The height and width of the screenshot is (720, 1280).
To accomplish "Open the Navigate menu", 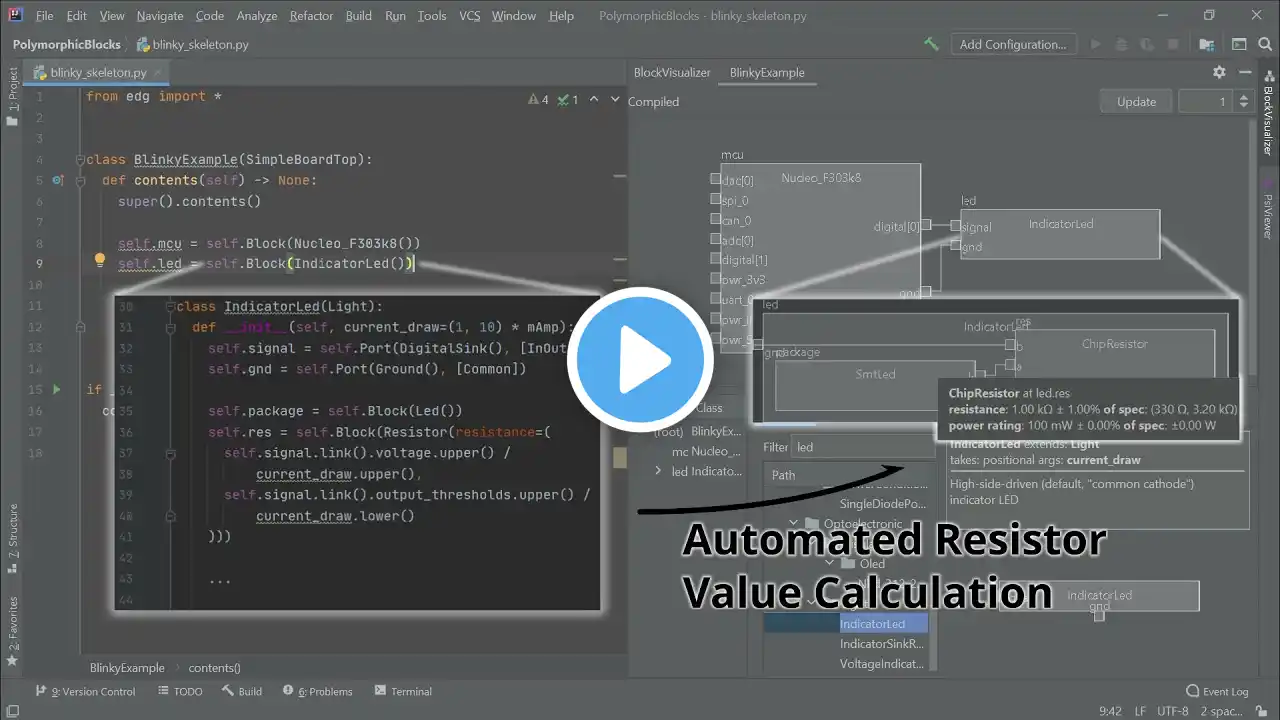I will 160,16.
